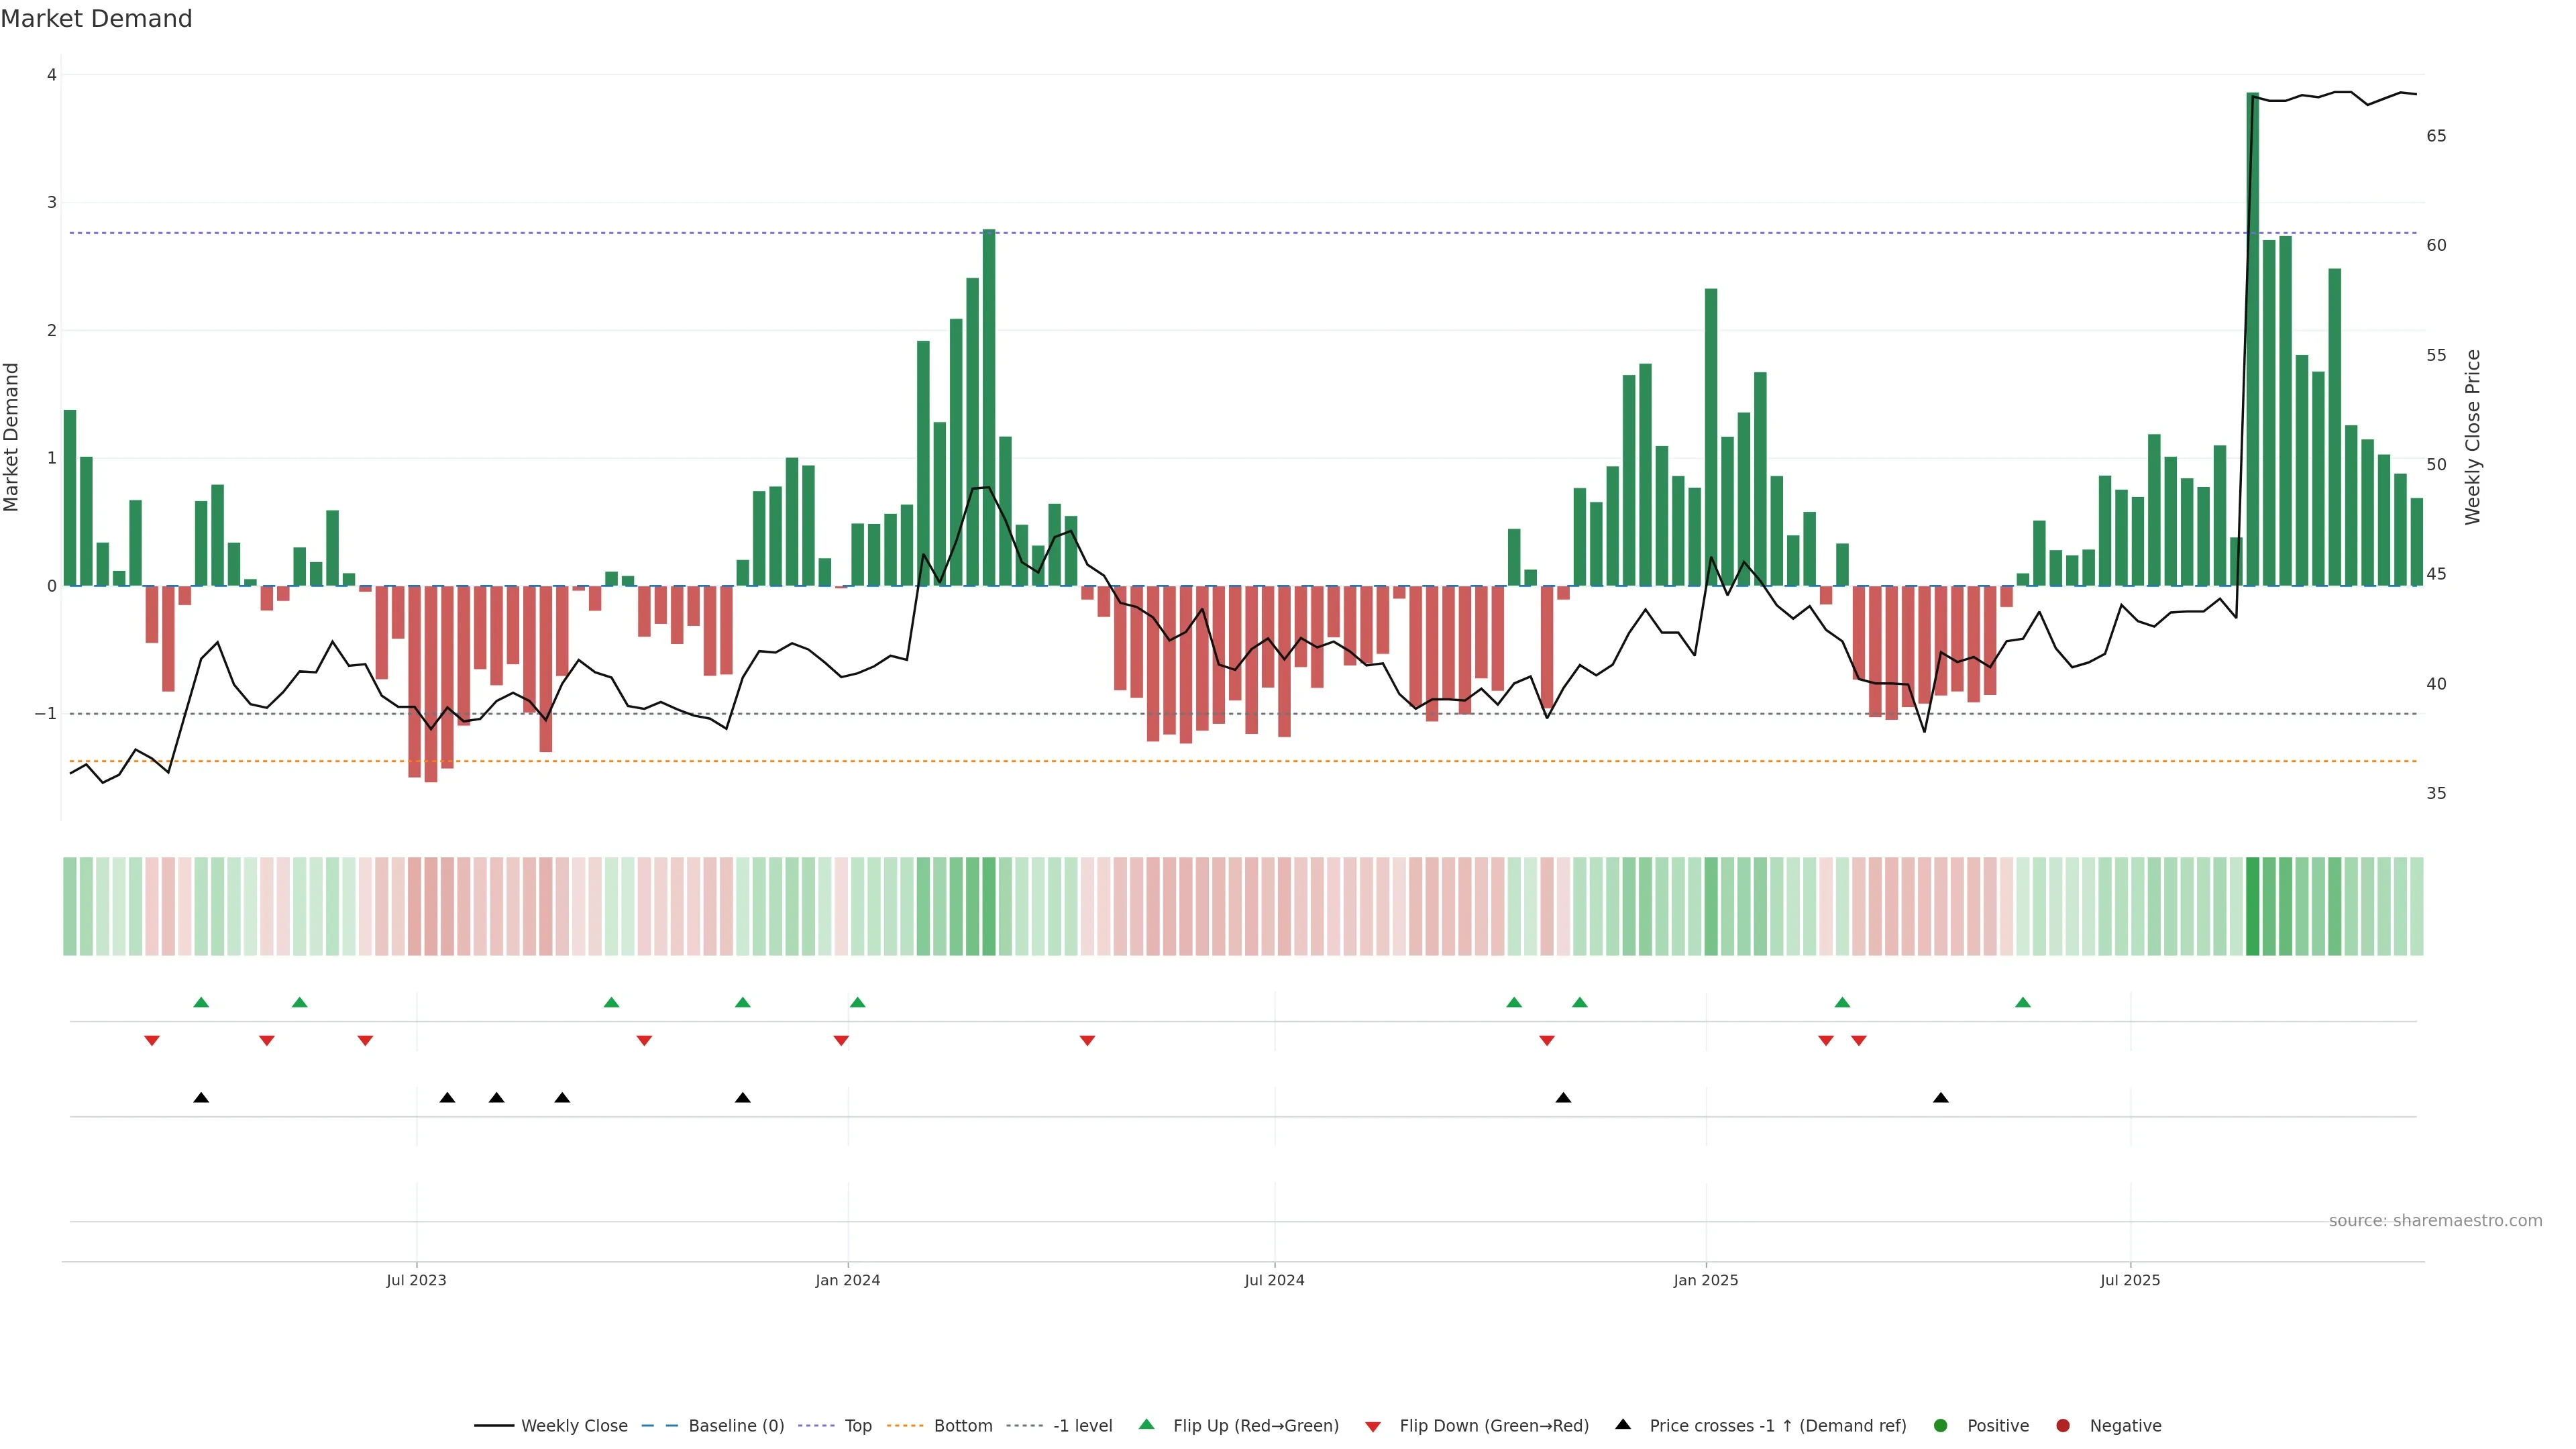2576x1449 pixels.
Task: Click the Jan 2024 axis label
Action: [x=847, y=1280]
